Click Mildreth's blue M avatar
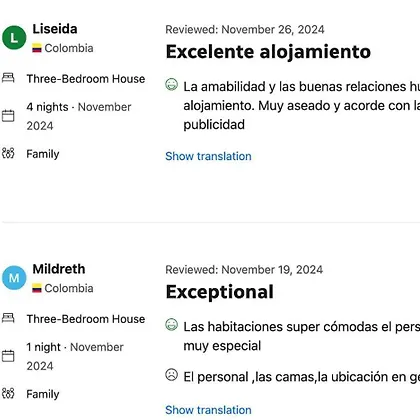420x420 pixels. tap(14, 278)
